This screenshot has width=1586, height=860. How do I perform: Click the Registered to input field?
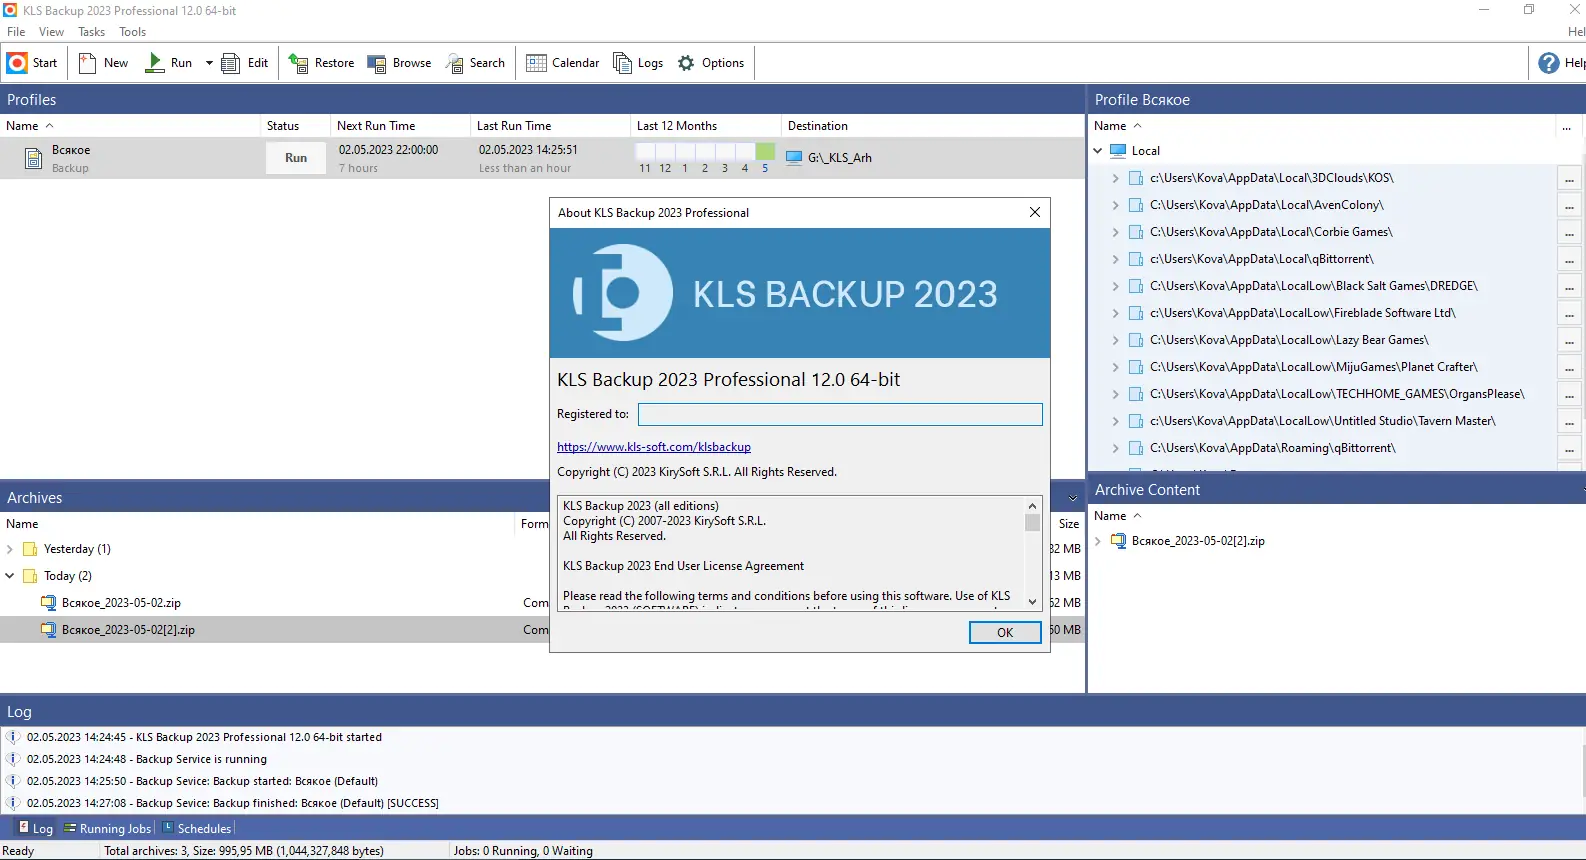click(840, 414)
